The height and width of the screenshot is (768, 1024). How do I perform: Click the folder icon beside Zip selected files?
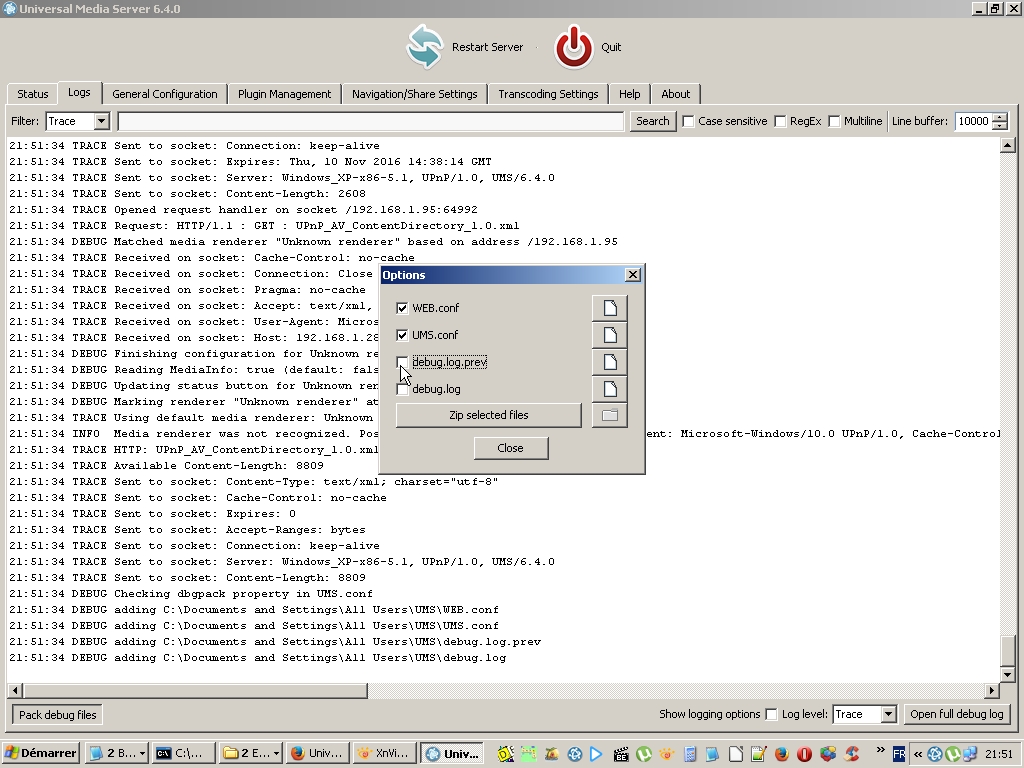609,415
